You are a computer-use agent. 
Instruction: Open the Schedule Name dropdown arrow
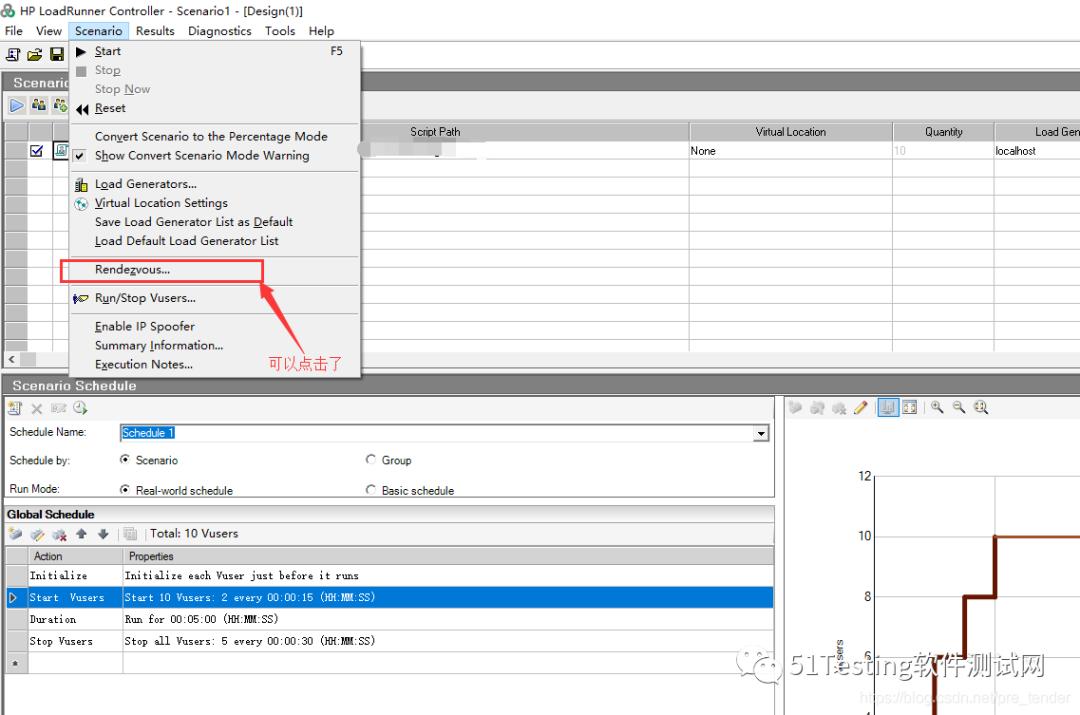pyautogui.click(x=761, y=433)
